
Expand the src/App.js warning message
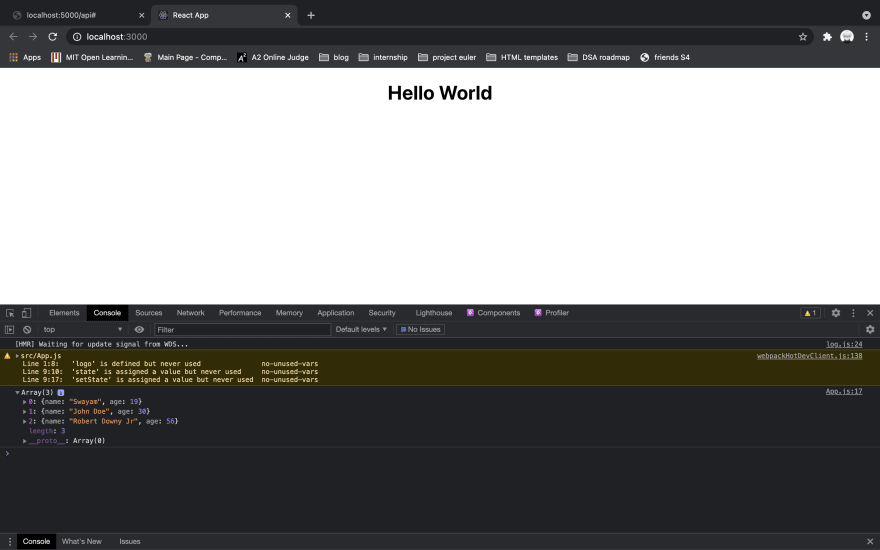[17, 356]
